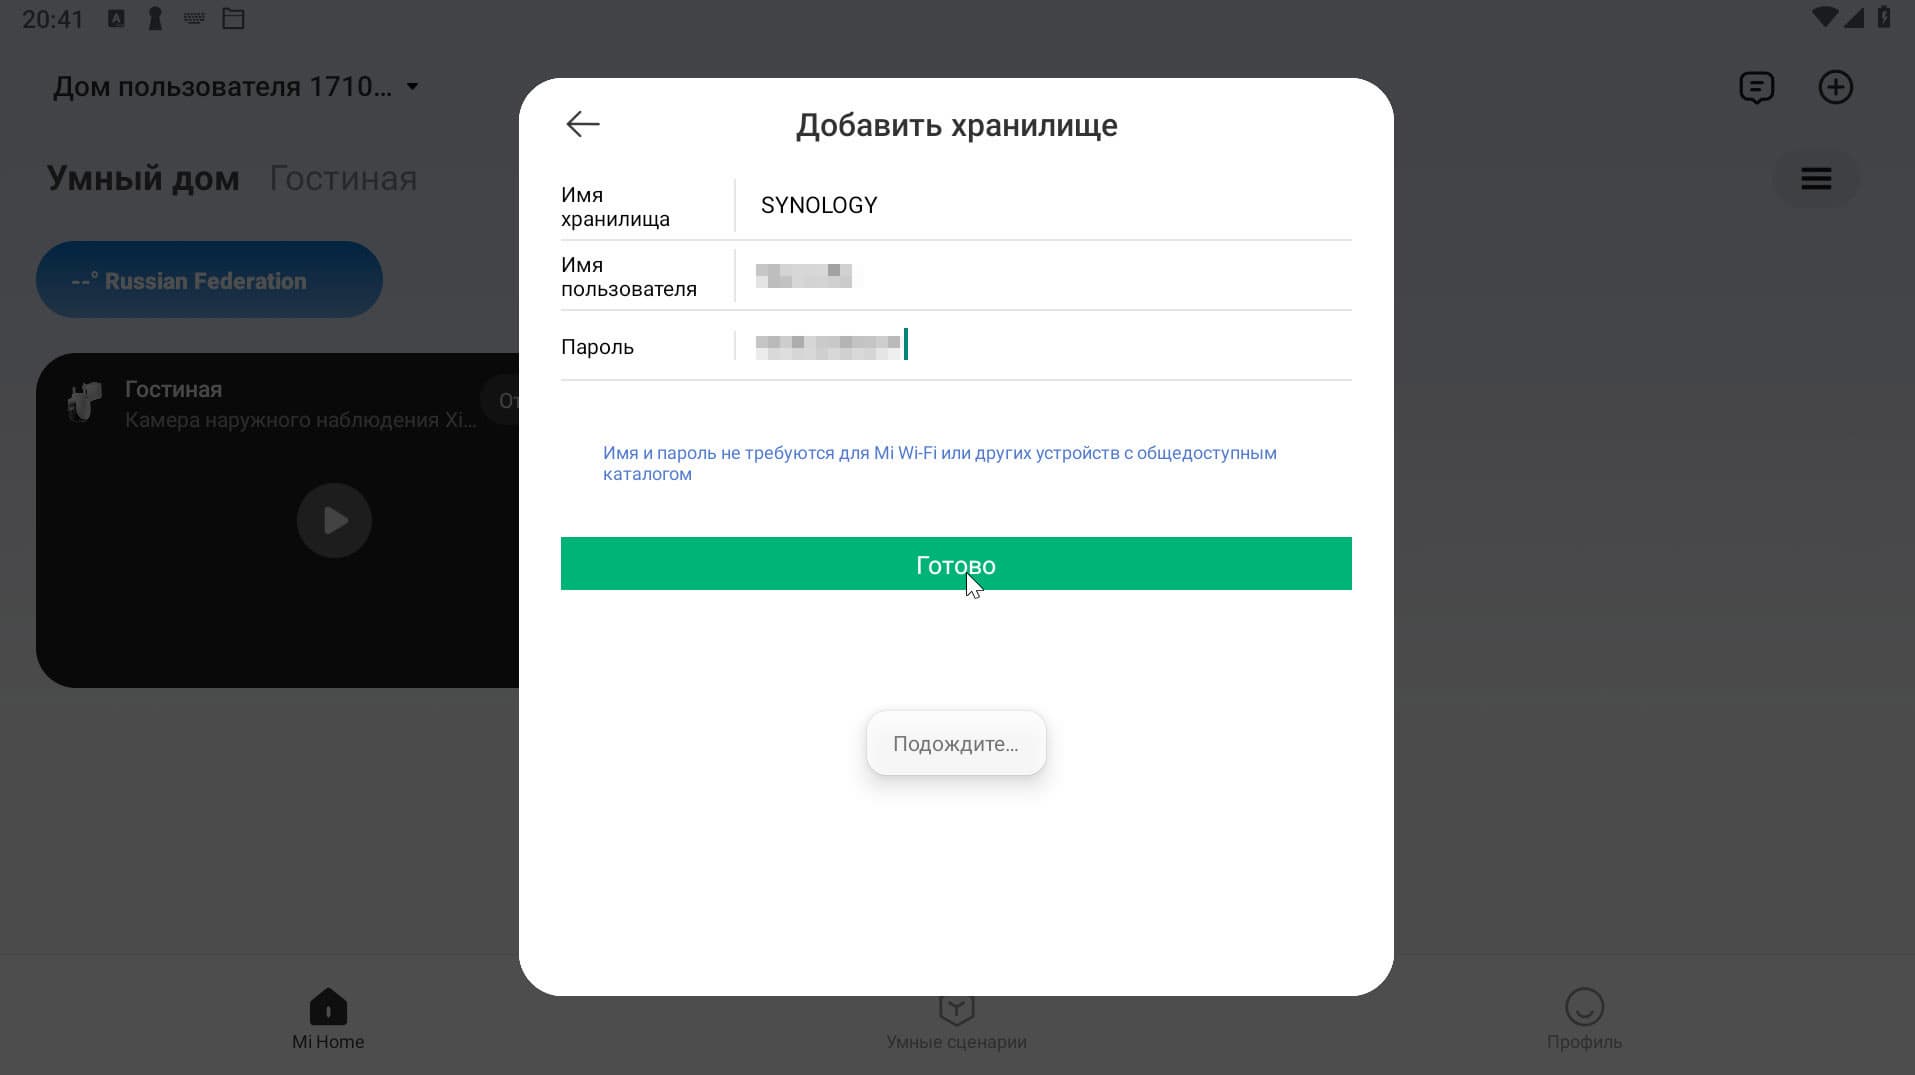
Task: Click the Mi Home house icon
Action: click(x=328, y=1007)
